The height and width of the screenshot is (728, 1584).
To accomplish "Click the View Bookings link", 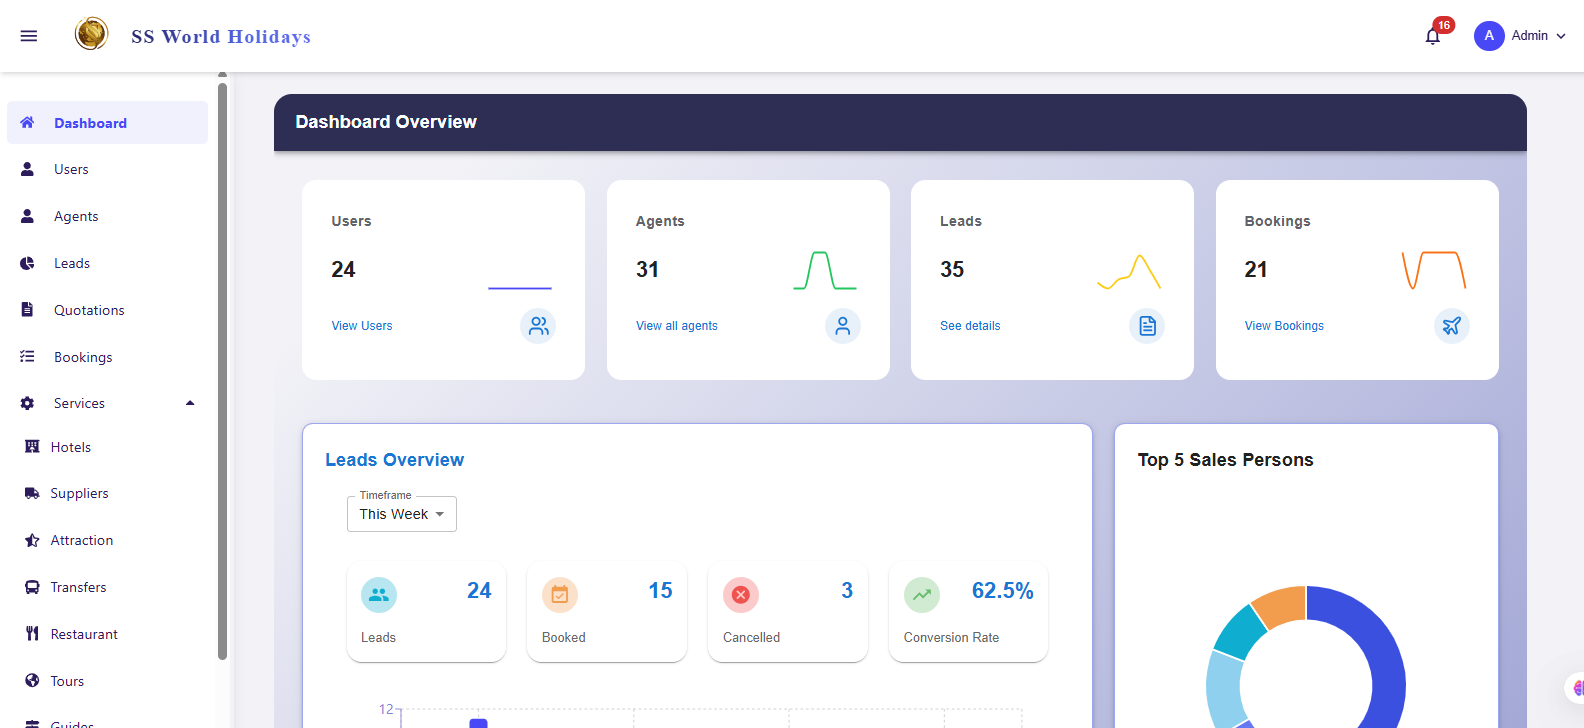I will point(1284,326).
